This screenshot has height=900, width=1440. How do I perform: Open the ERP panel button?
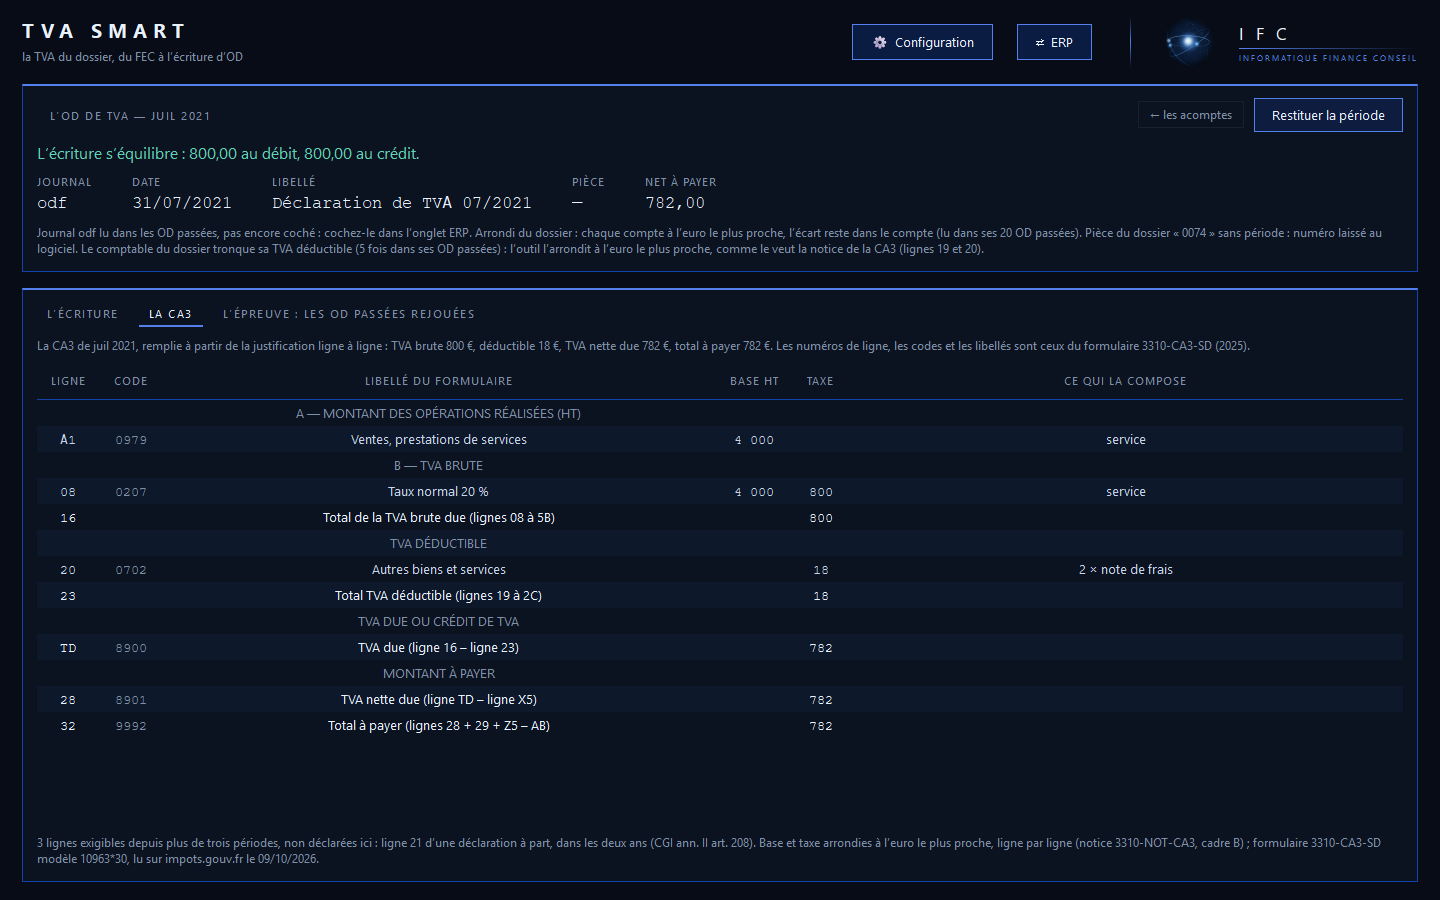click(1054, 42)
